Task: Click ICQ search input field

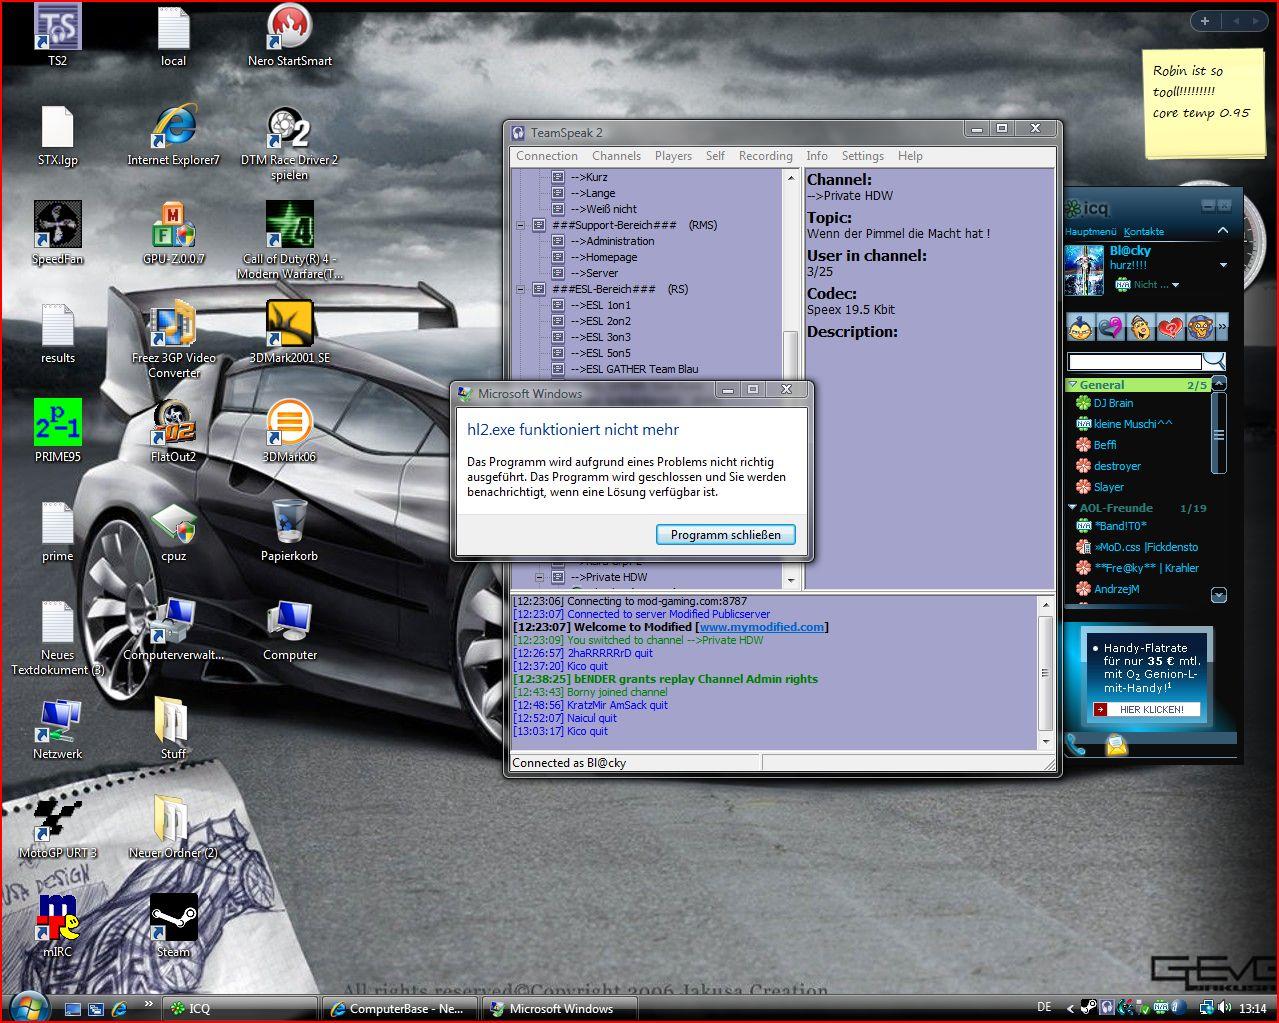Action: (x=1135, y=362)
